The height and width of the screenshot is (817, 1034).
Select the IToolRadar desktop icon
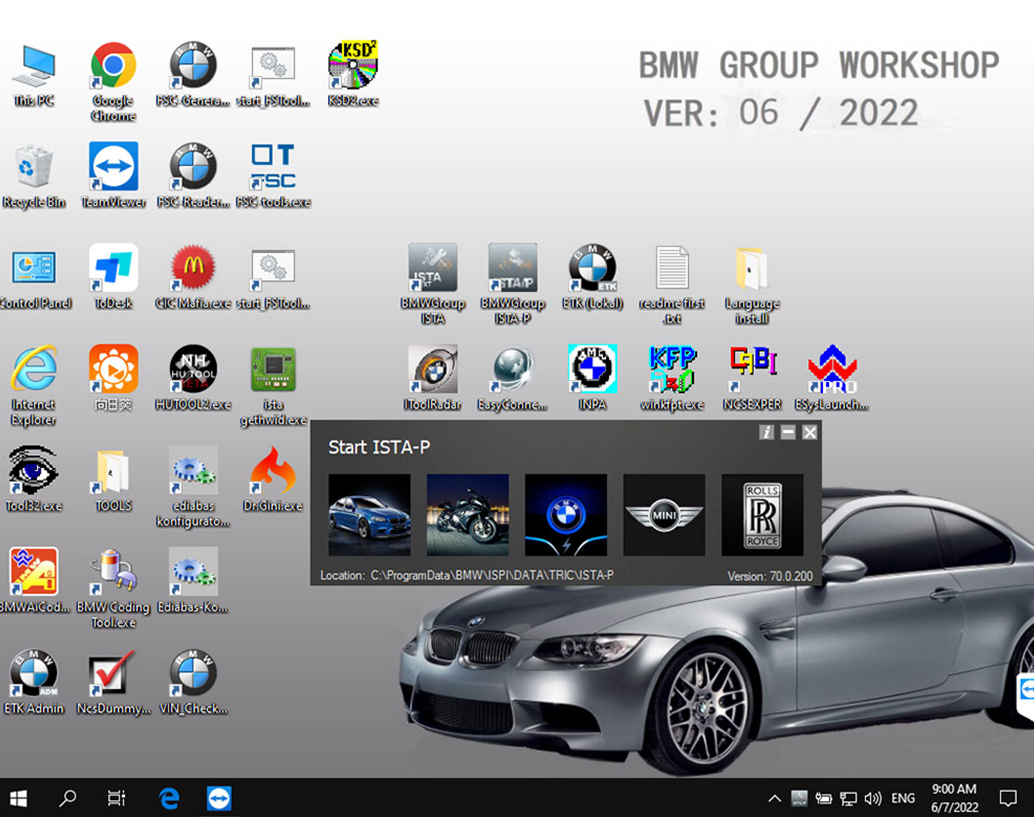click(x=433, y=378)
